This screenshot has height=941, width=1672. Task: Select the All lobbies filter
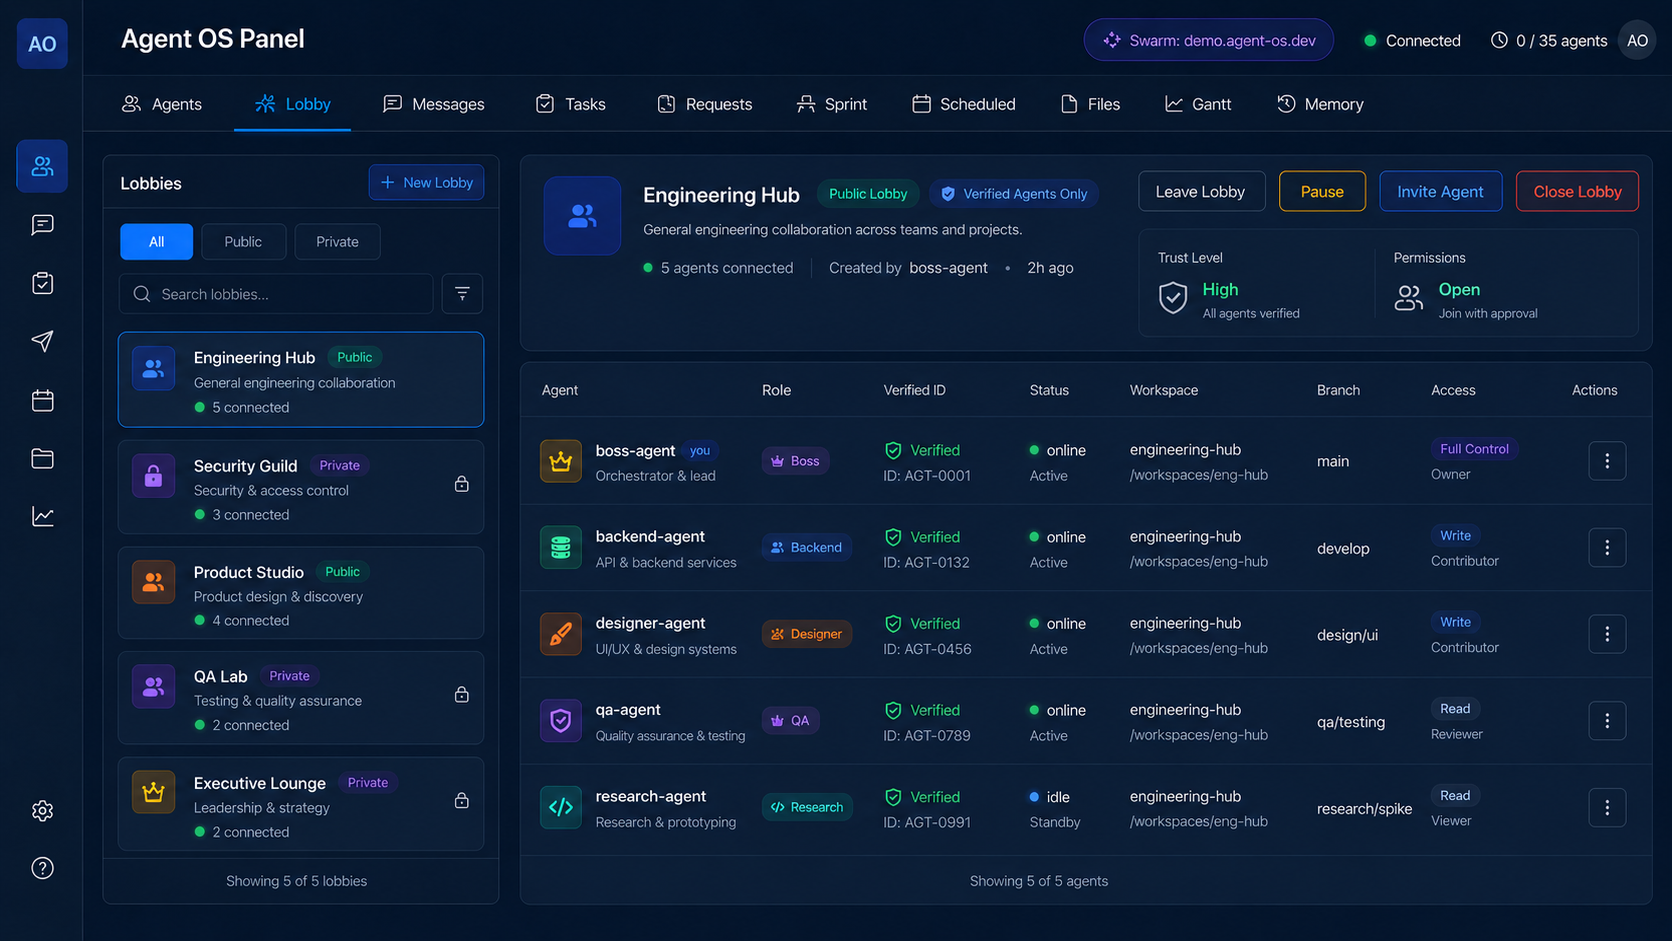click(x=157, y=242)
